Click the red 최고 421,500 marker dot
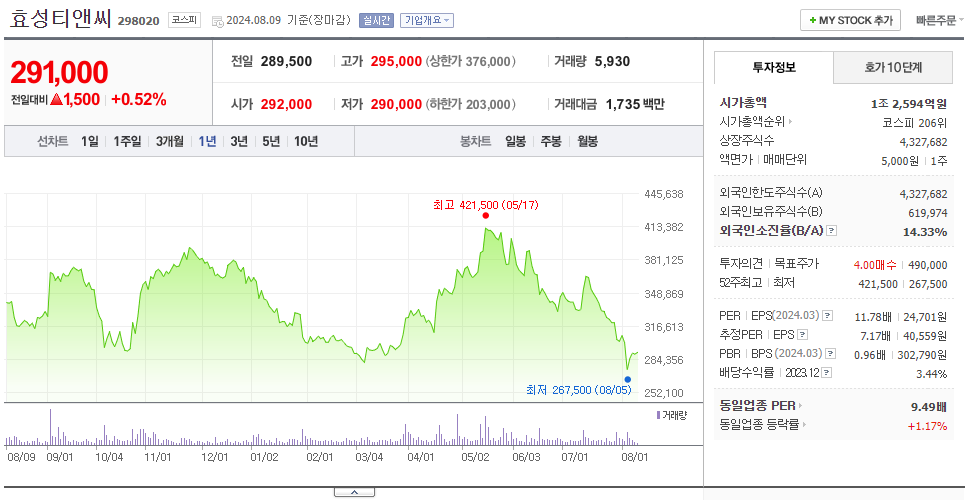 tap(486, 215)
